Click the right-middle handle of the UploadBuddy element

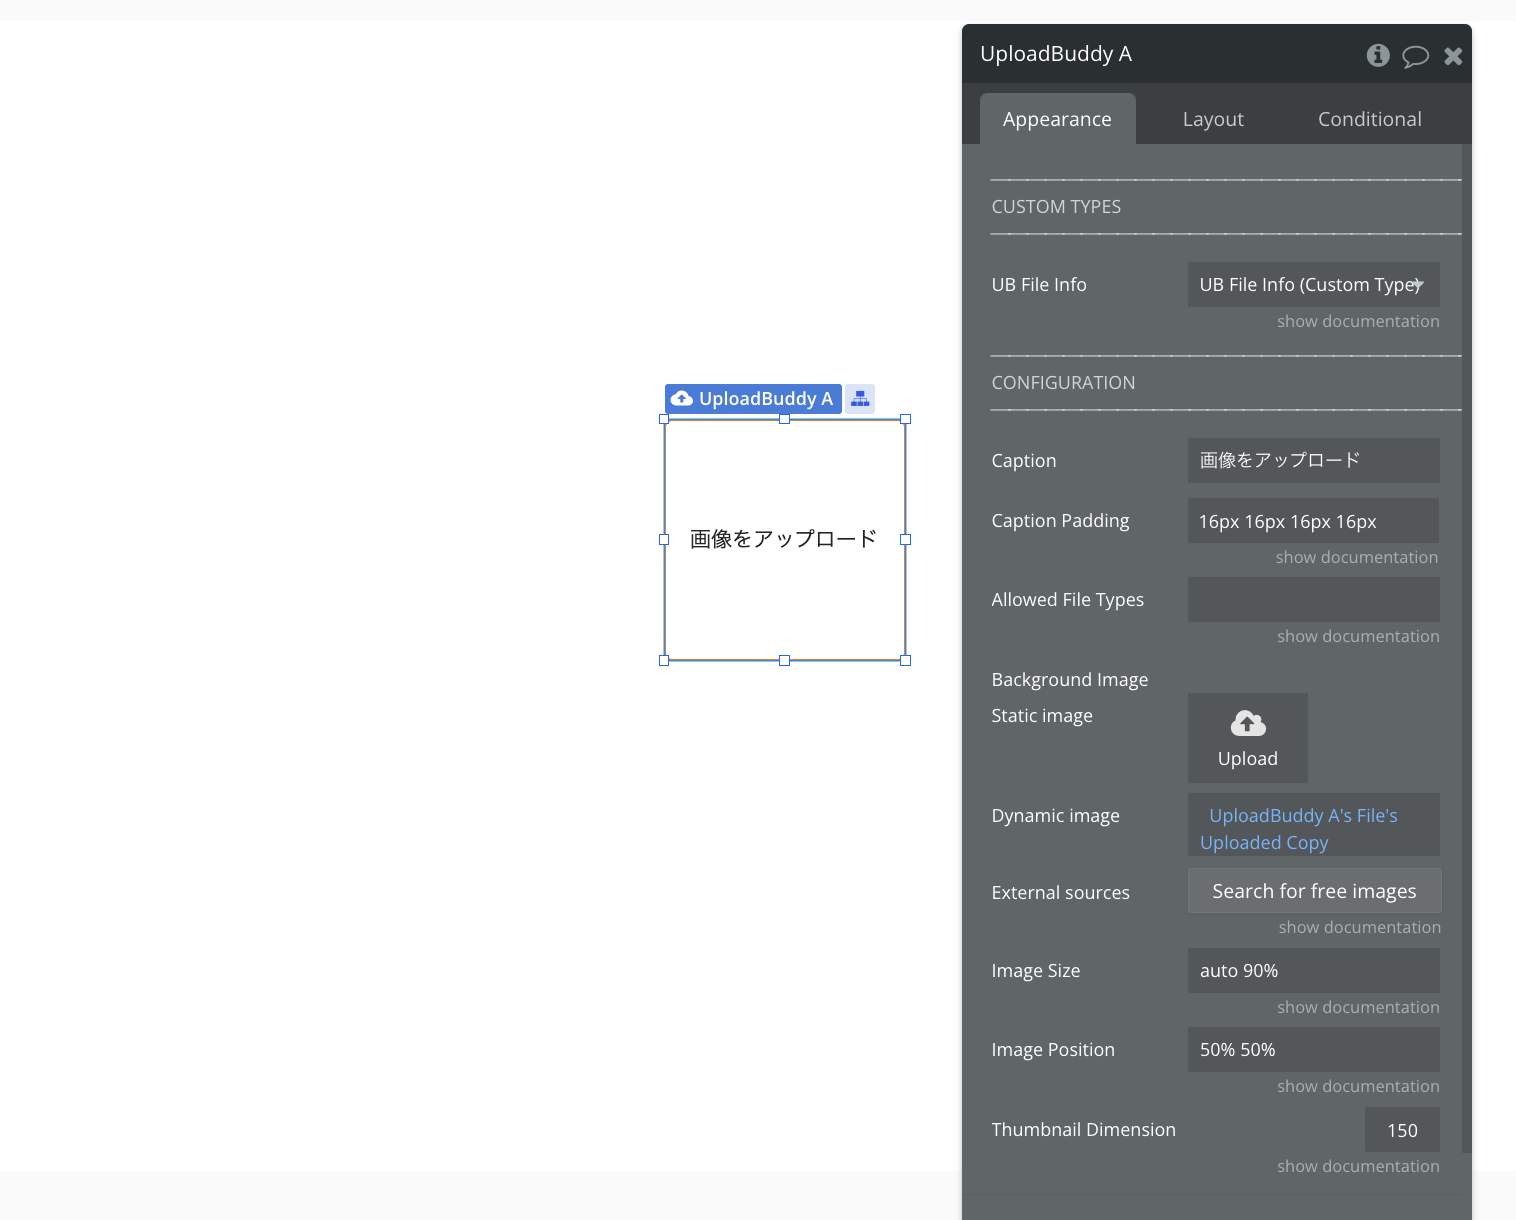906,539
